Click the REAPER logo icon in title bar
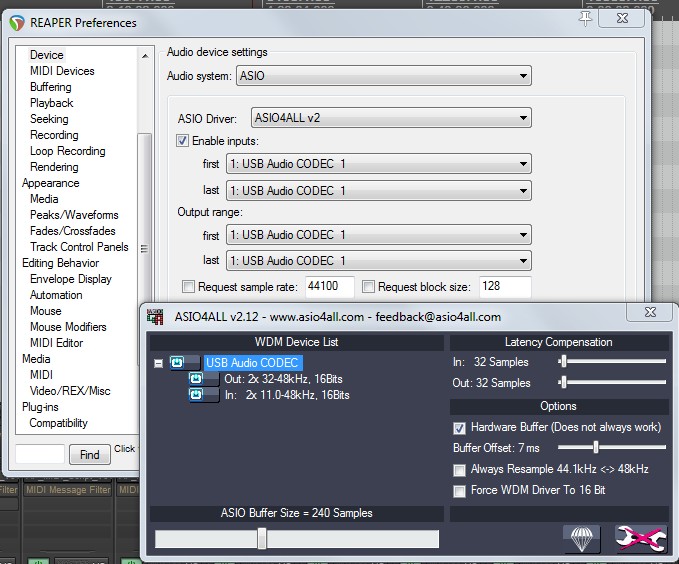This screenshot has width=679, height=564. pyautogui.click(x=16, y=23)
